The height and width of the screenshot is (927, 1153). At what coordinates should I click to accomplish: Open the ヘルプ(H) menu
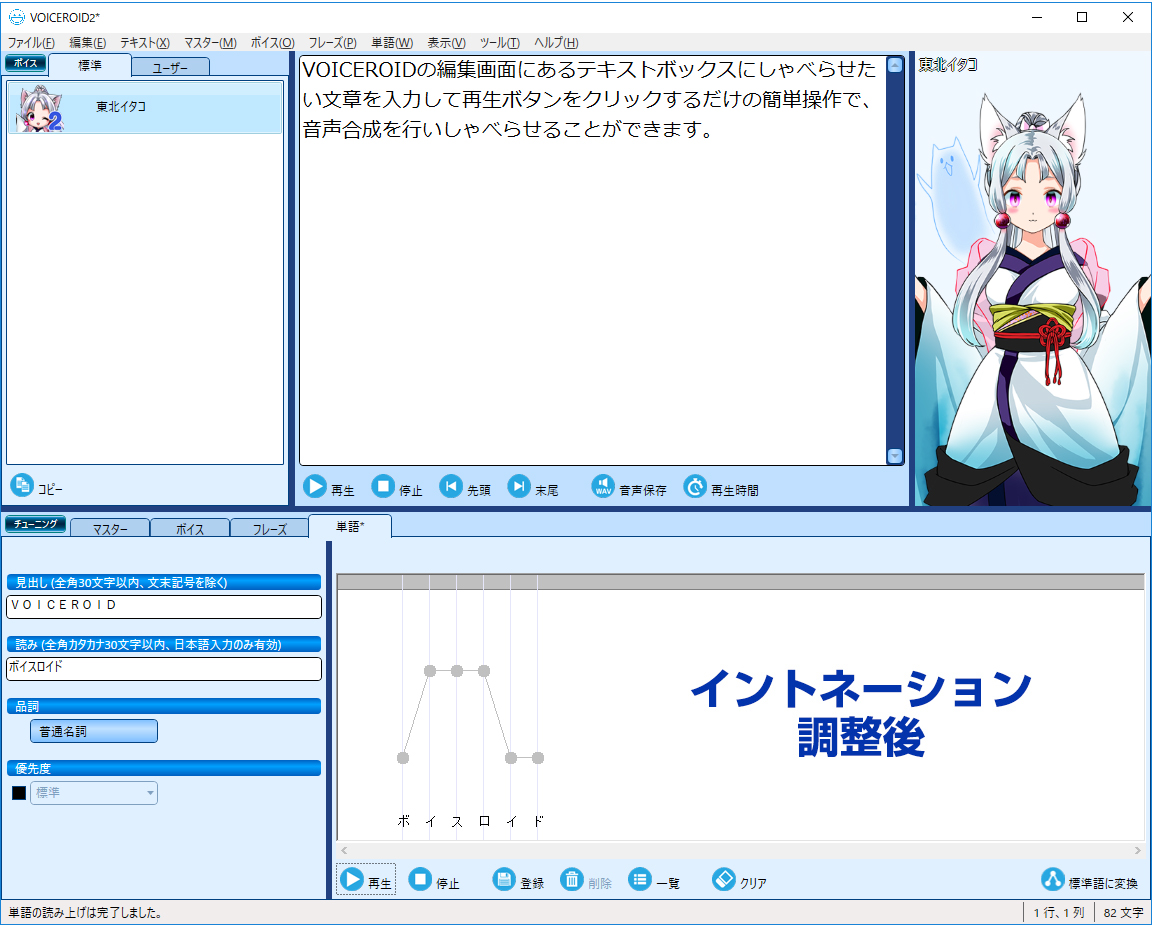tap(556, 43)
